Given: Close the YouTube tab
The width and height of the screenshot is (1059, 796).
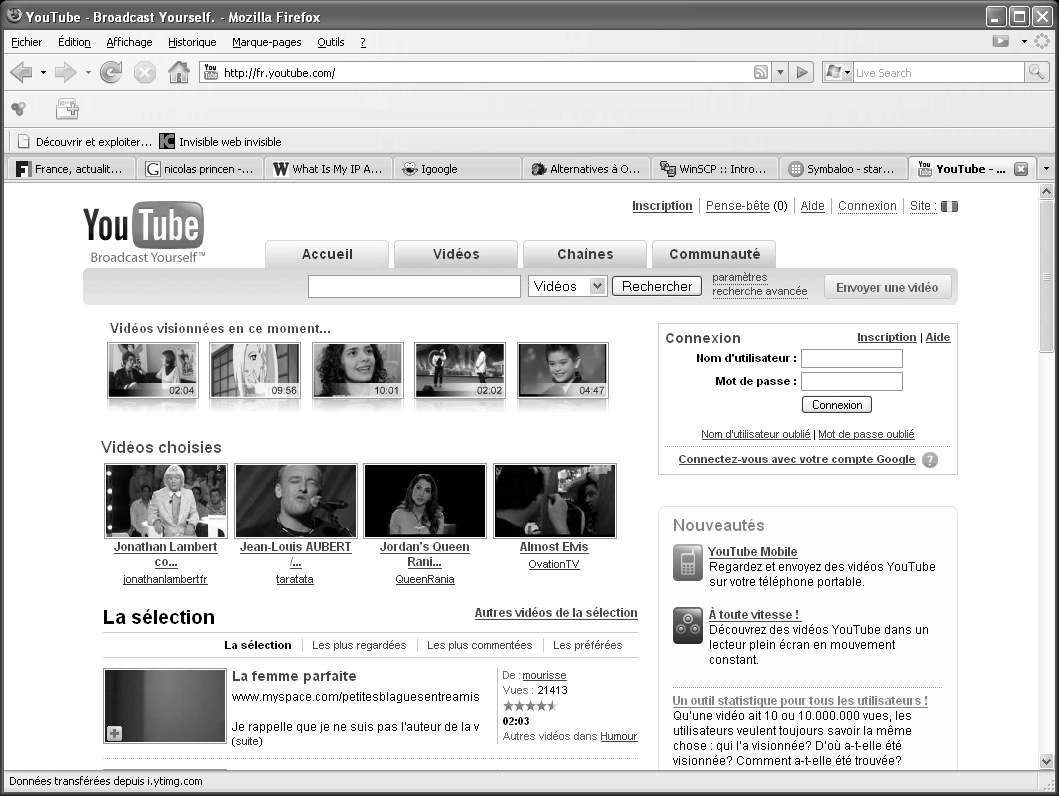Looking at the screenshot, I should pyautogui.click(x=1021, y=169).
